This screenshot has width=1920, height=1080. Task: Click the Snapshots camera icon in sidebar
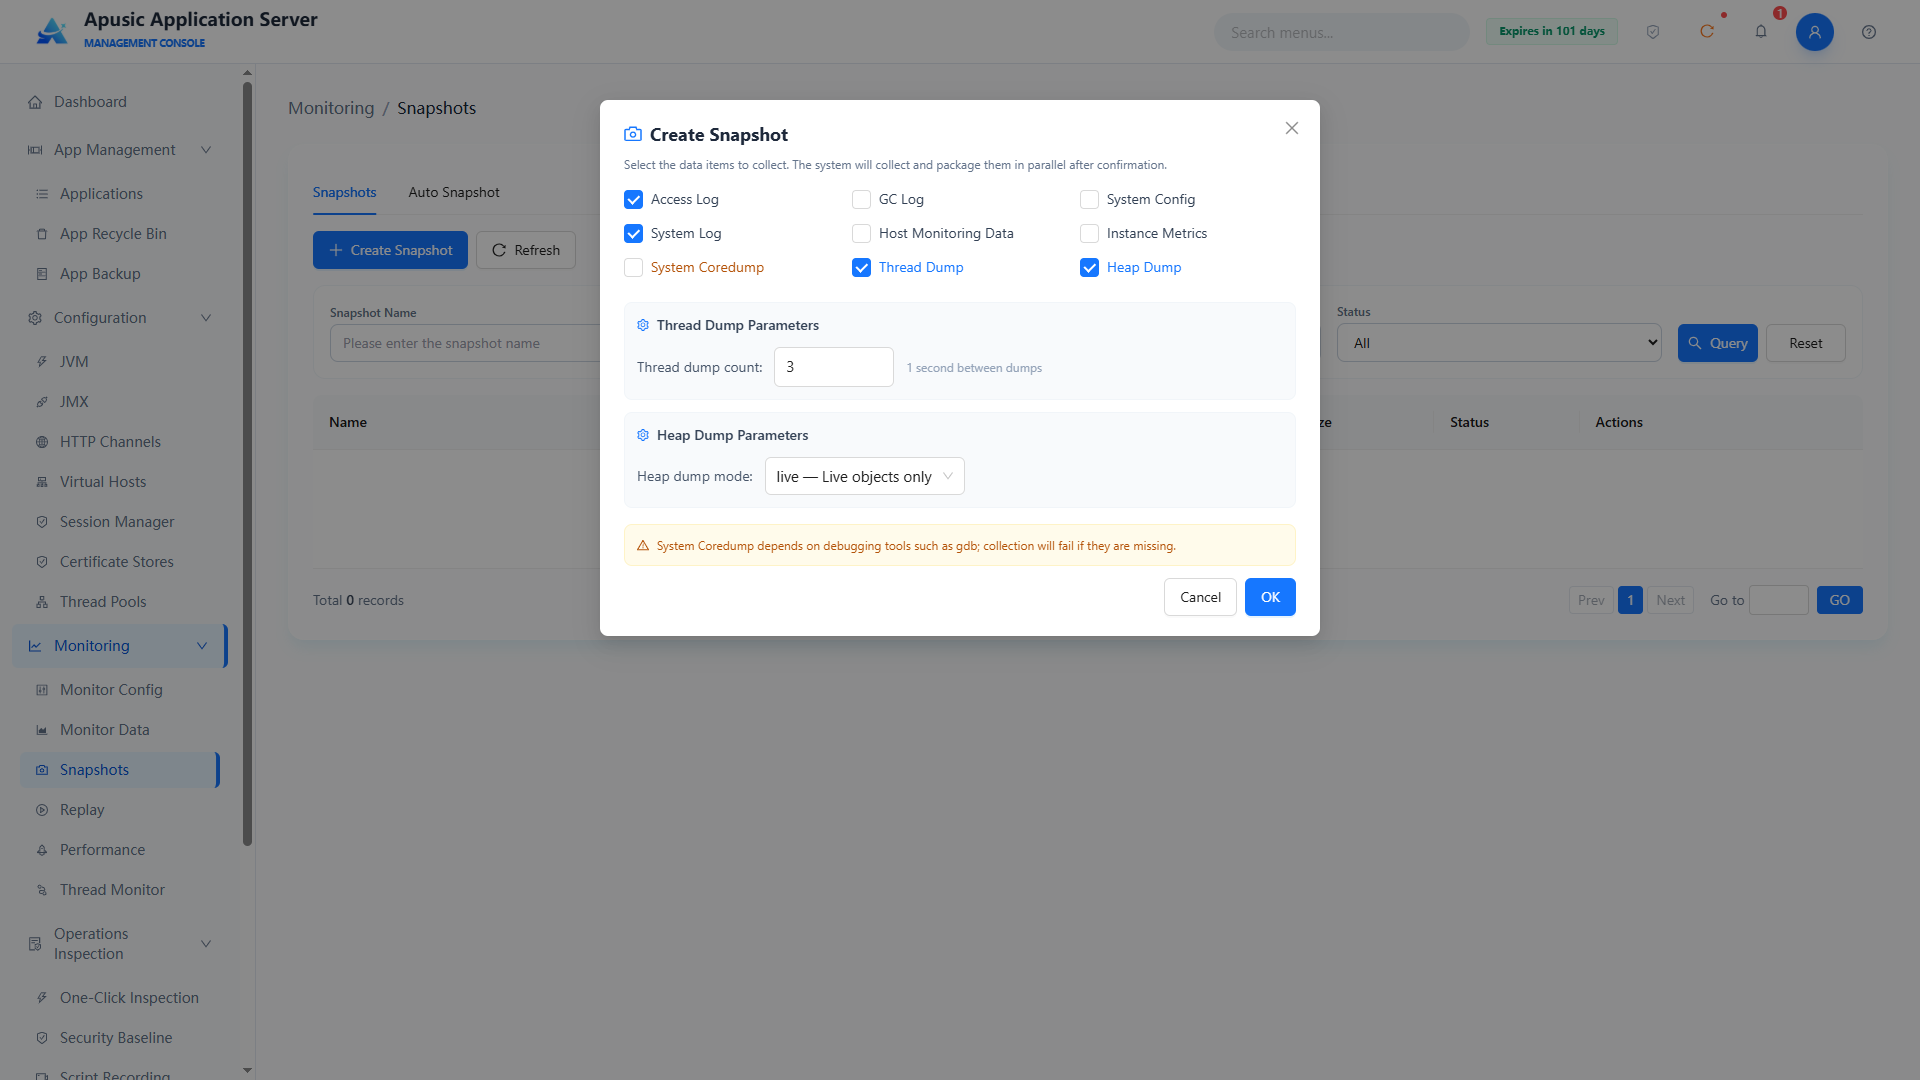click(x=42, y=770)
